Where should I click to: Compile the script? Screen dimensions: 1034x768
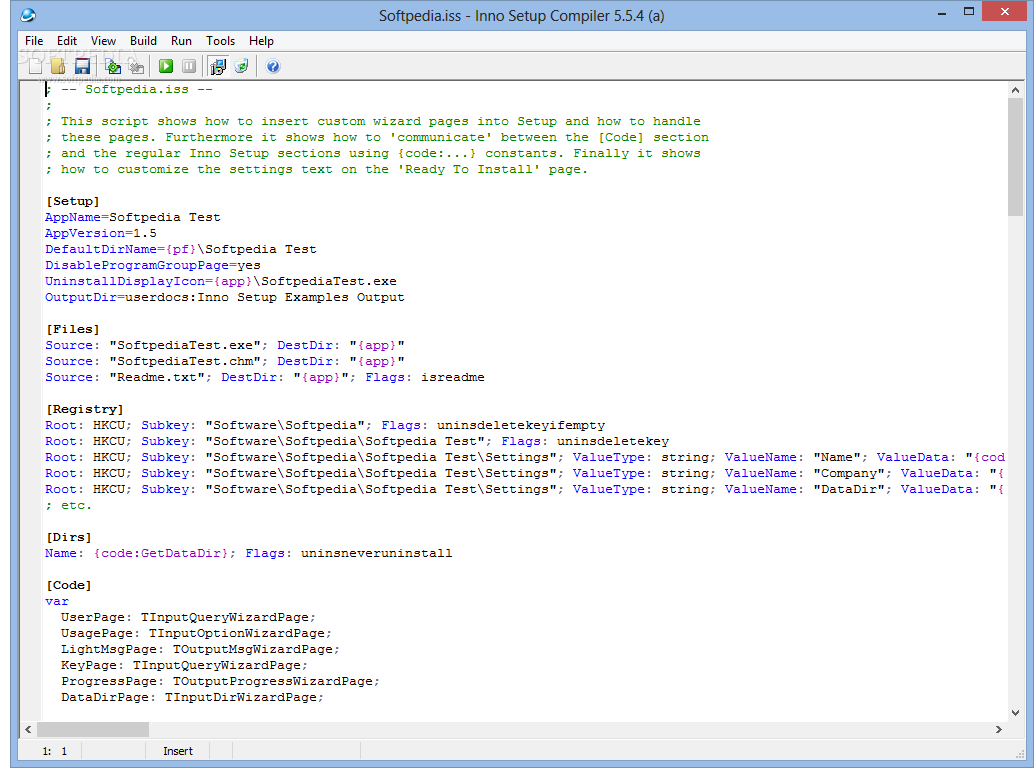click(x=113, y=66)
